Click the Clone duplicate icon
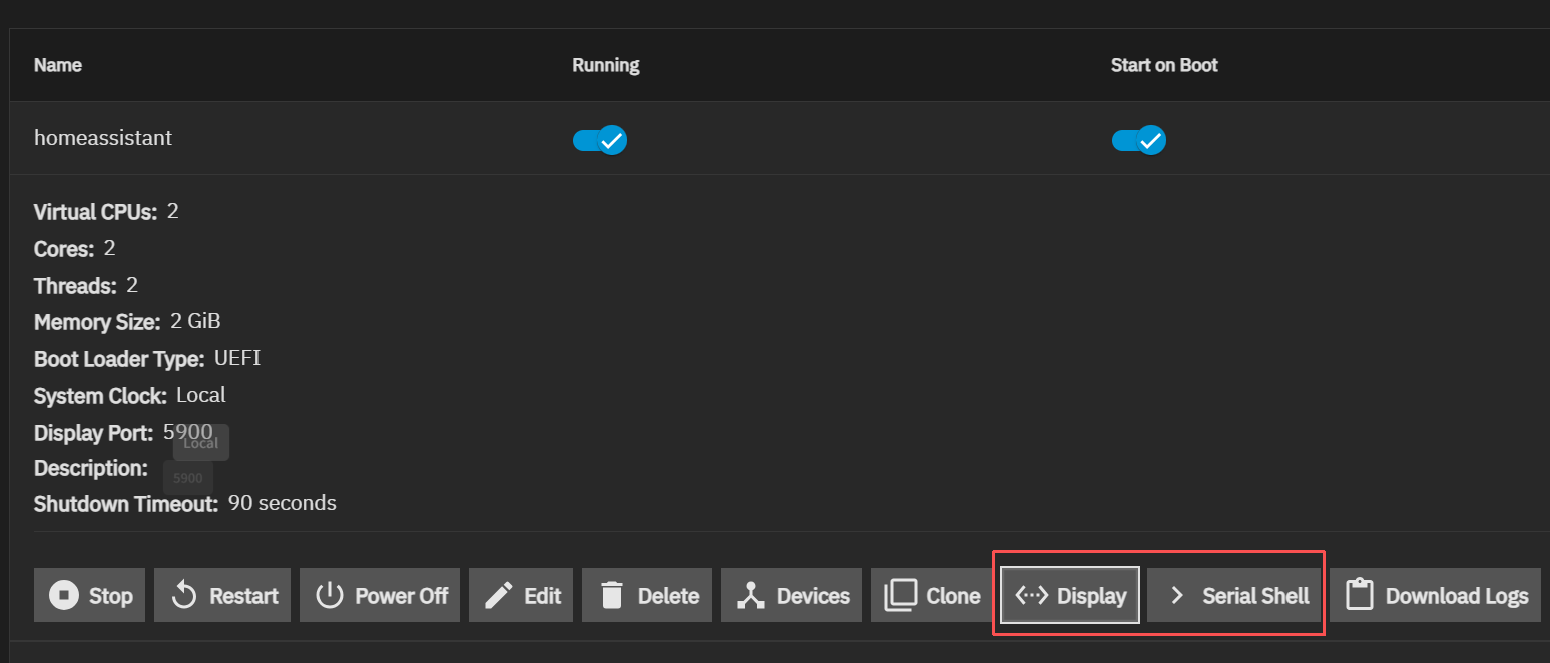Image resolution: width=1550 pixels, height=663 pixels. click(x=900, y=596)
